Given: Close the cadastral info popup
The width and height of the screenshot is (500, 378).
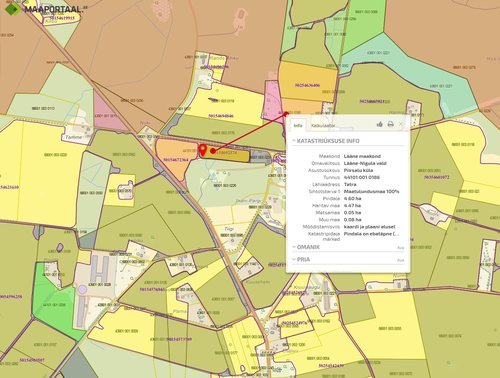Looking at the screenshot, I should click(401, 124).
